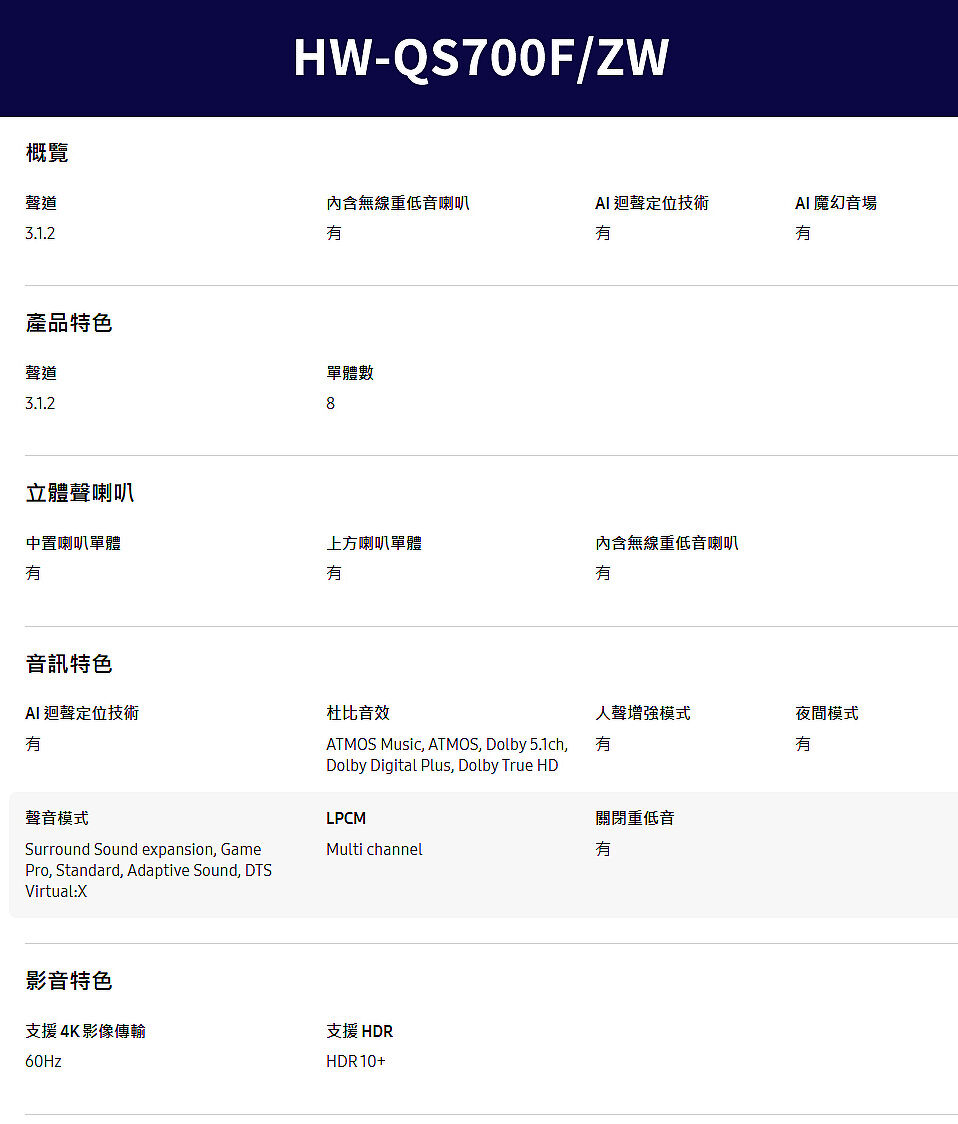Click the 關閉重低音 label

(x=635, y=818)
